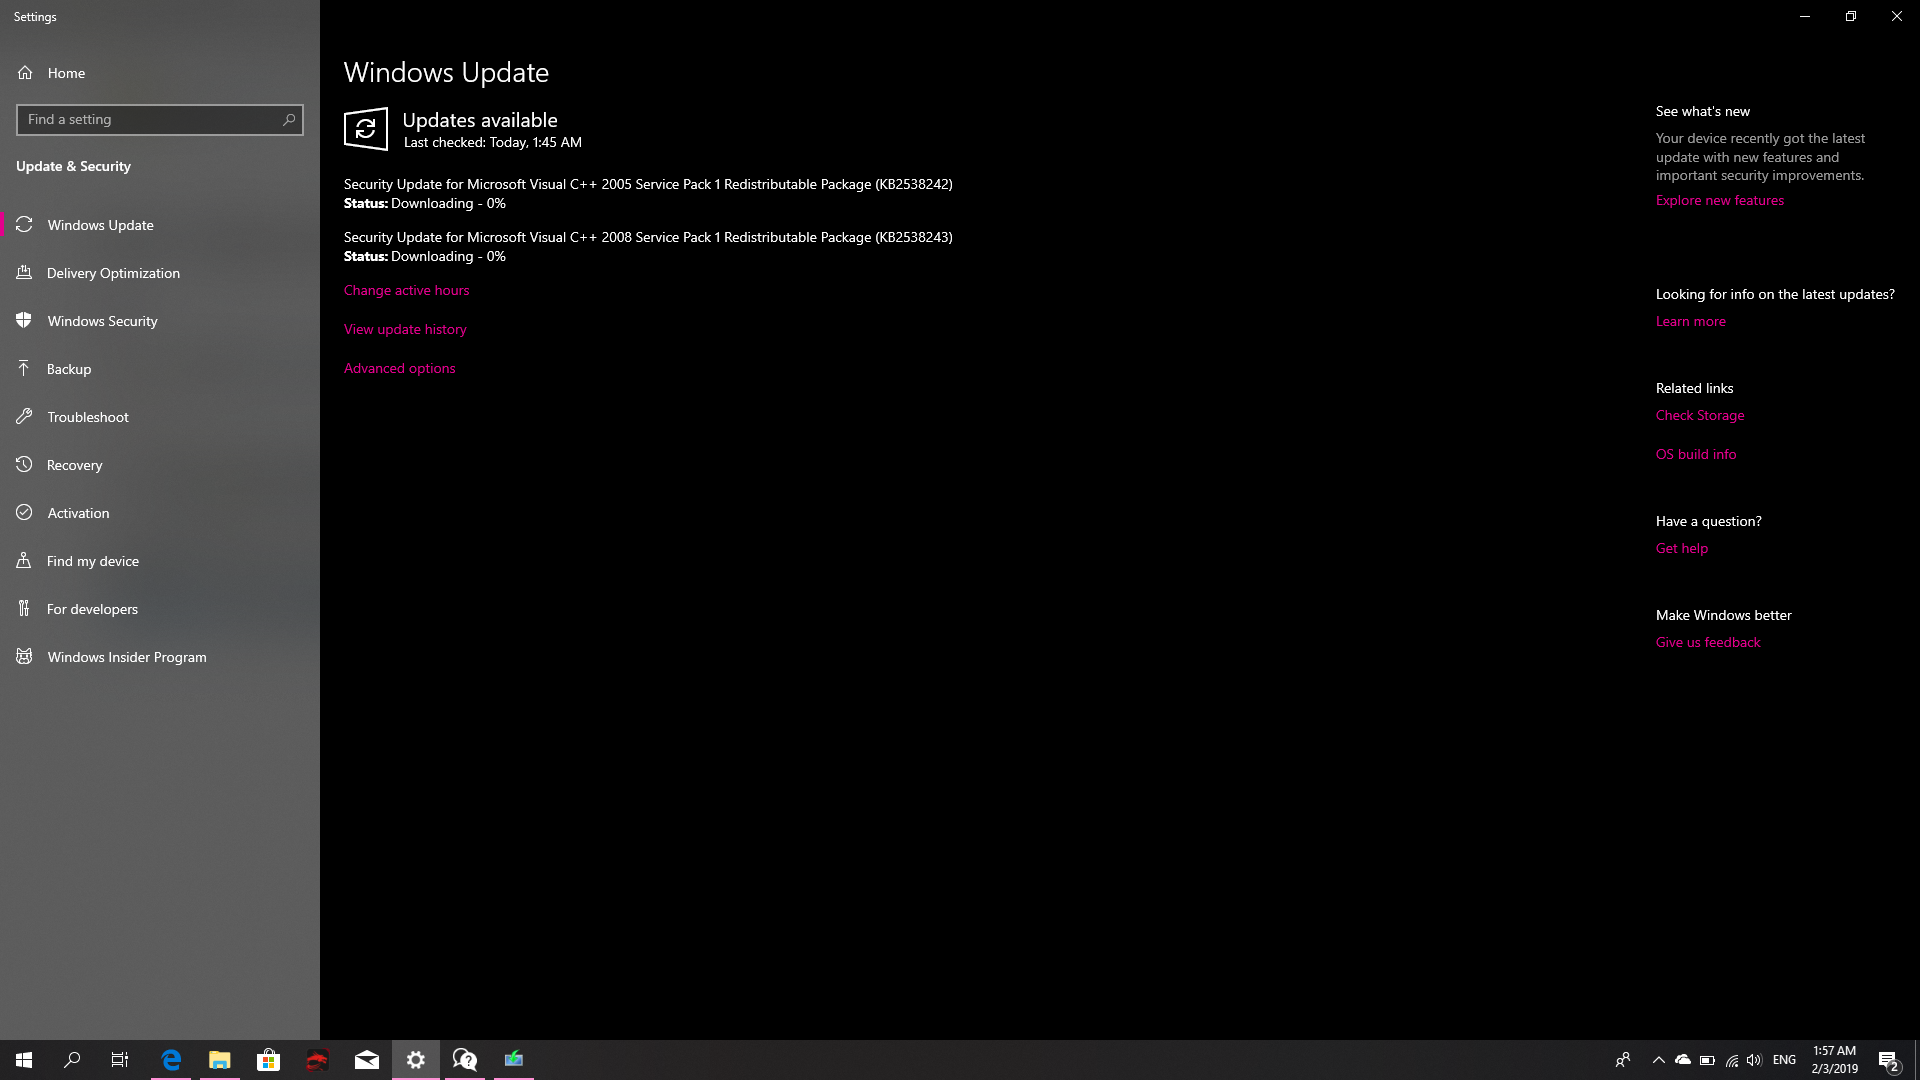Open the Windows Start menu
The width and height of the screenshot is (1920, 1080).
tap(24, 1060)
